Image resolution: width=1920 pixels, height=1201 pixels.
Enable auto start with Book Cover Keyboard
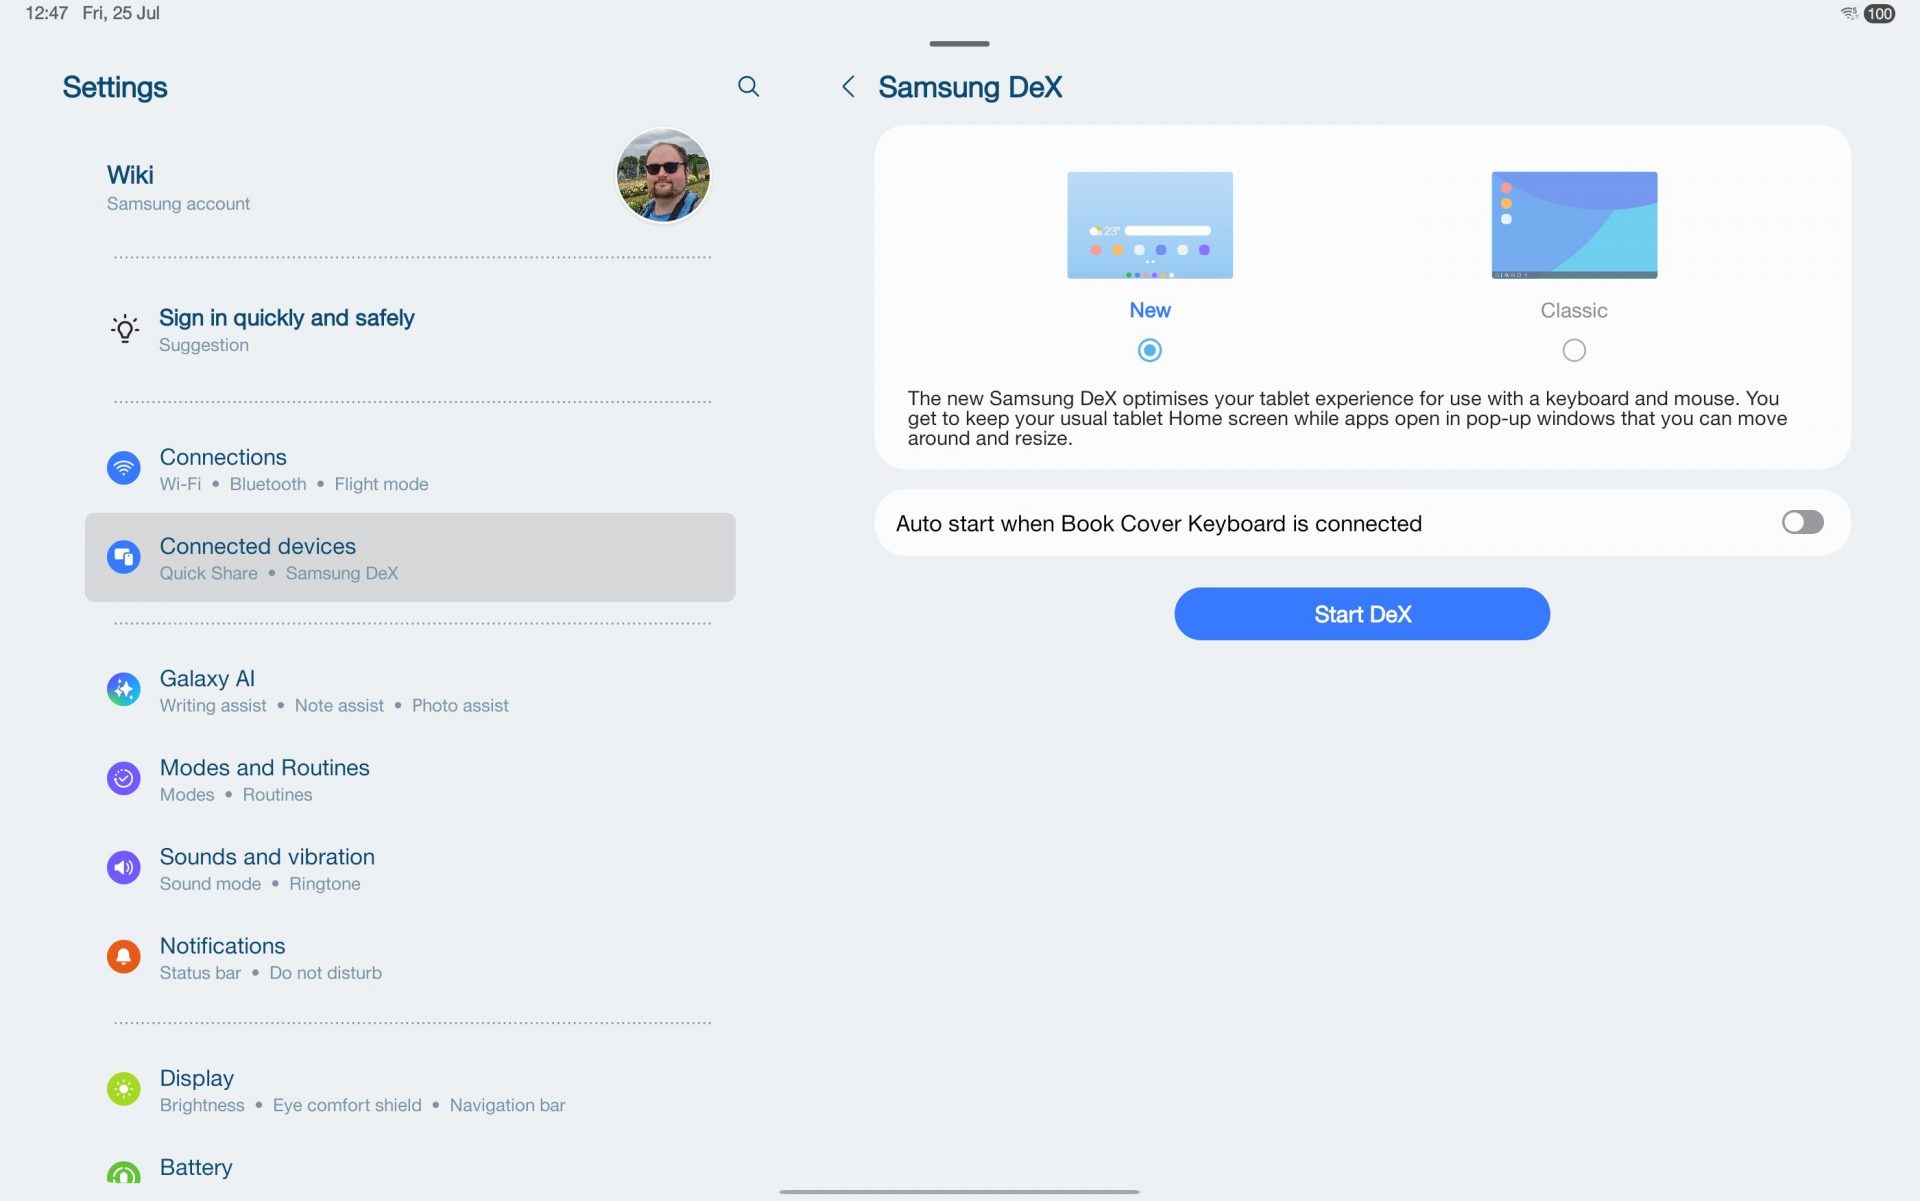1801,522
